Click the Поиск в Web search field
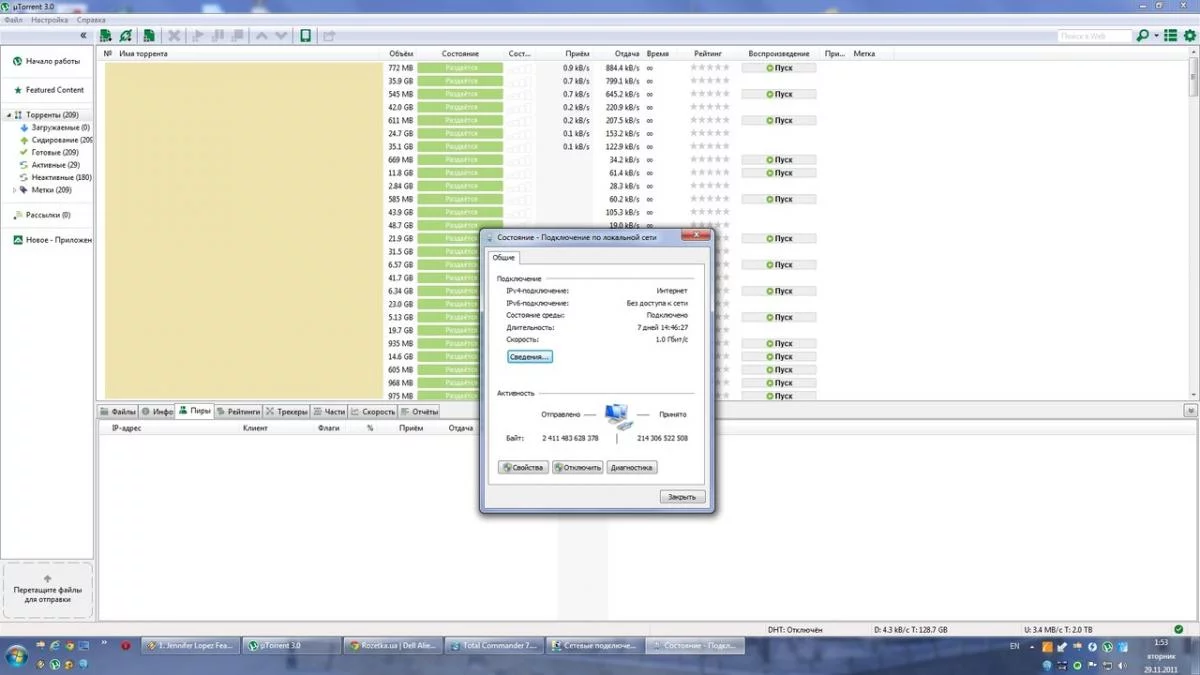 coord(1095,36)
